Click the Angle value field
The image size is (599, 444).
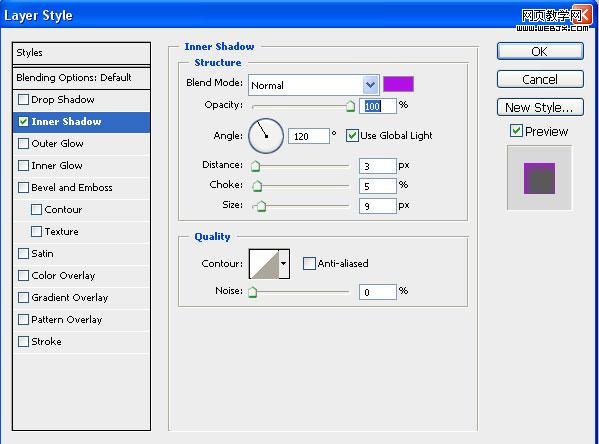pos(309,136)
